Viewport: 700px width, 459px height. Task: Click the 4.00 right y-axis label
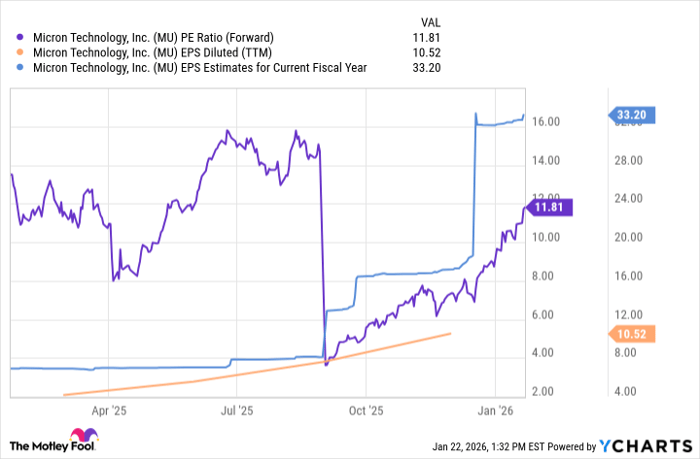pos(625,392)
